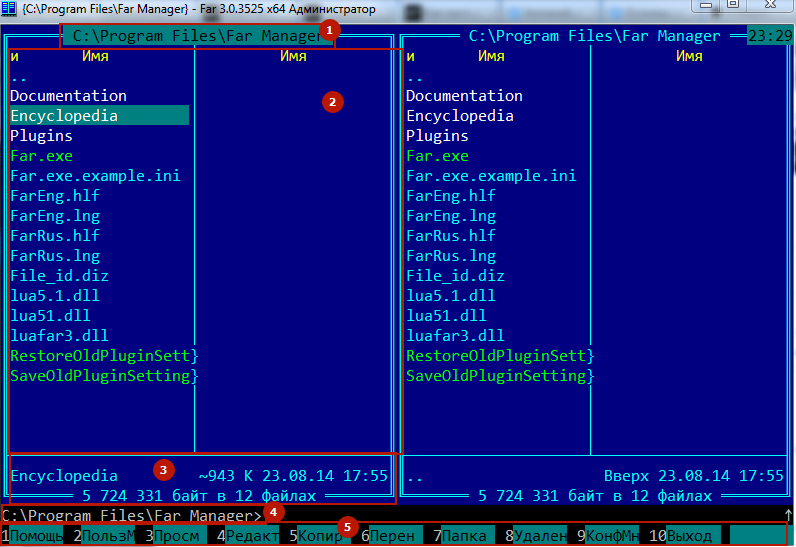Select luafar3.dll in the right panel
Image resolution: width=796 pixels, height=547 pixels.
[x=455, y=335]
